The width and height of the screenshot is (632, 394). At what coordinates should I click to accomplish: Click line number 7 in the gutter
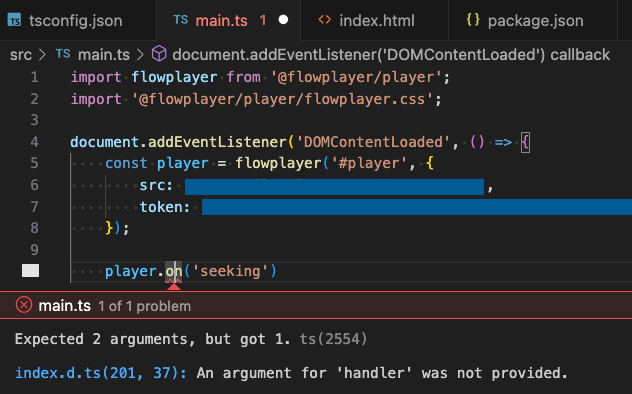pyautogui.click(x=35, y=207)
